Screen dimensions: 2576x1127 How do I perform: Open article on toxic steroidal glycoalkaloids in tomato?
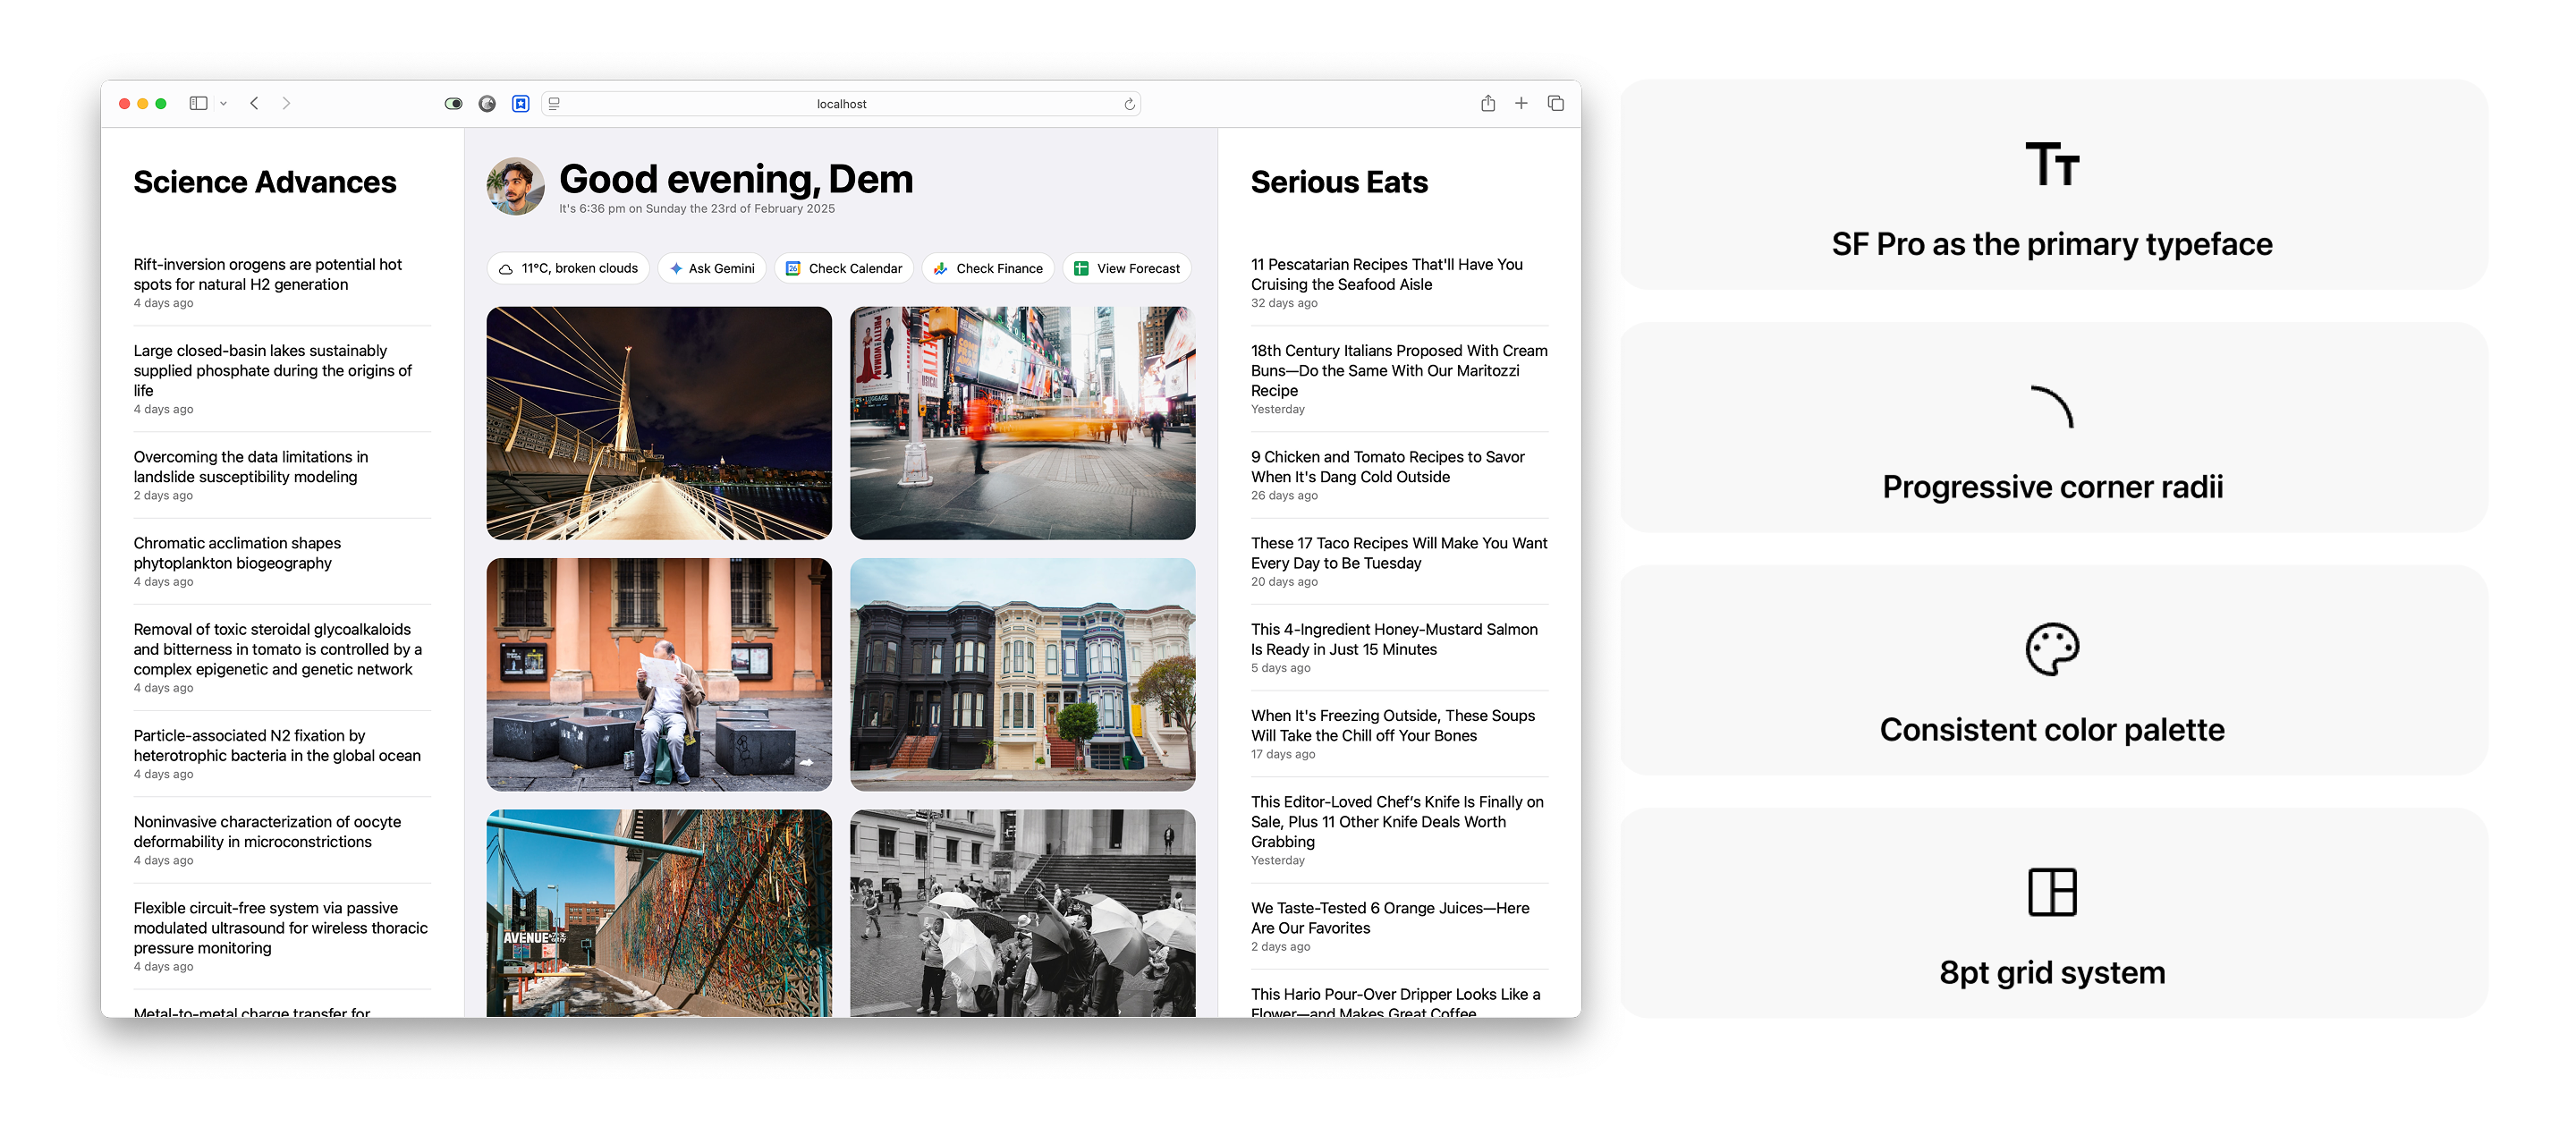pyautogui.click(x=283, y=657)
